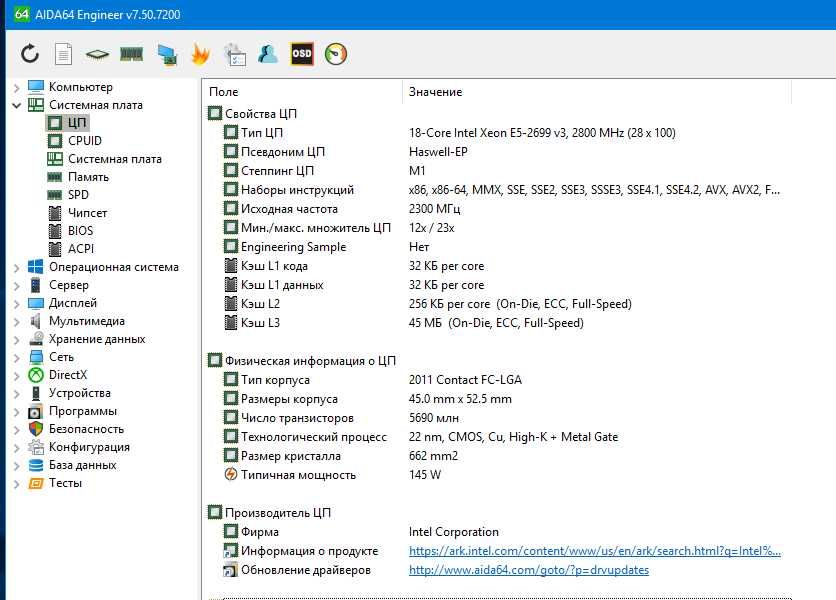Click the AIDA64 application logo icon
Image resolution: width=836 pixels, height=600 pixels.
(21, 13)
